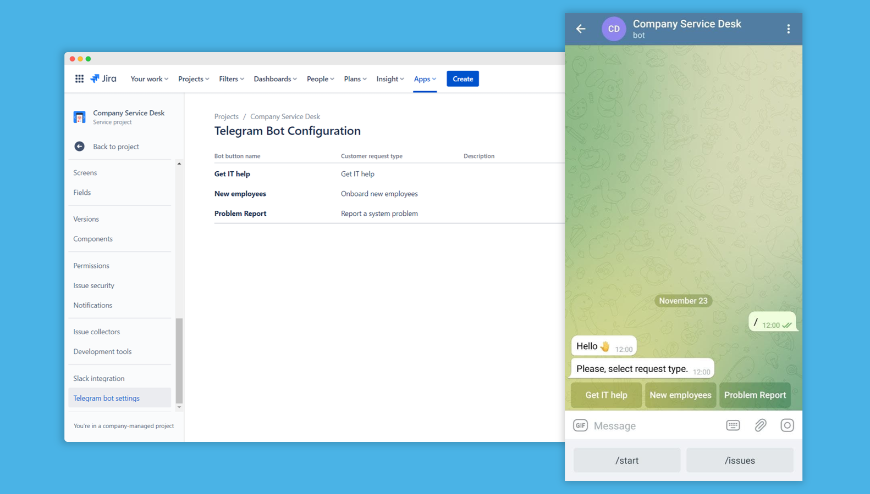Image resolution: width=870 pixels, height=494 pixels.
Task: Click the Telegram Message input field
Action: click(x=655, y=426)
